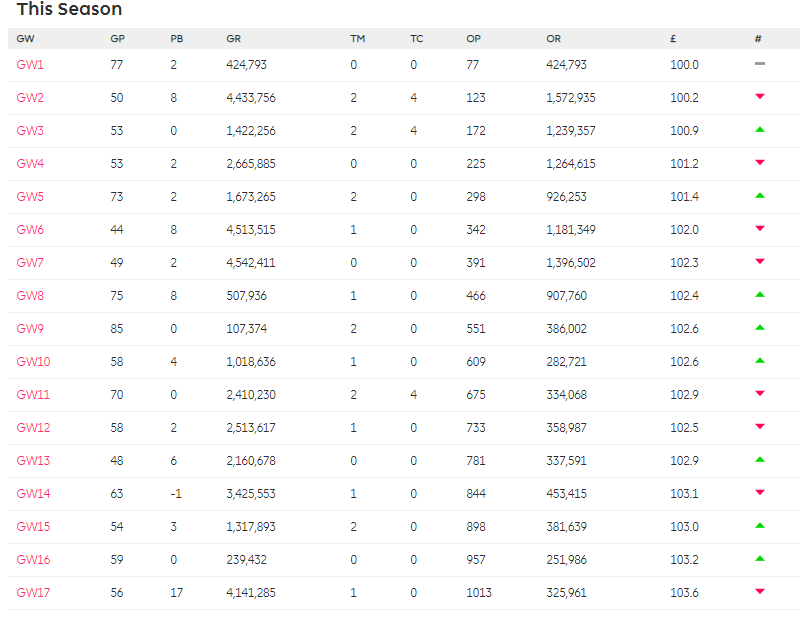This screenshot has width=808, height=619.
Task: Open the GW1 gameweek link
Action: click(x=30, y=64)
